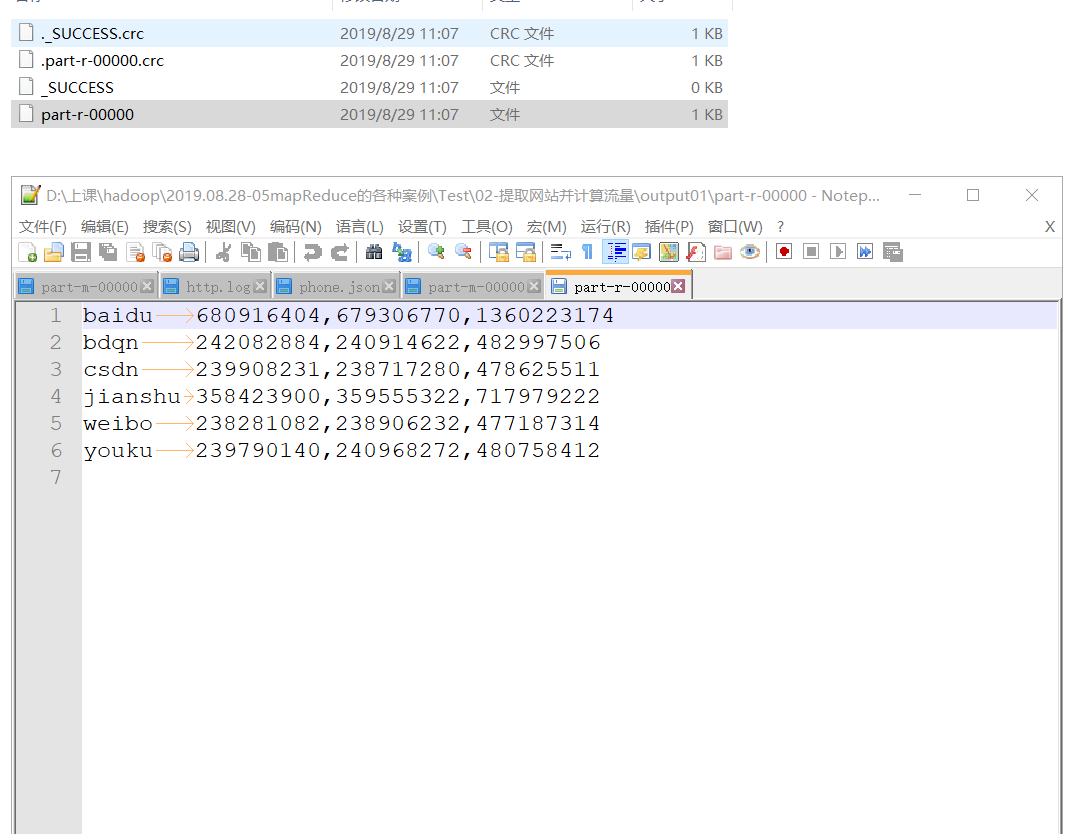Open the Function List panel icon

pos(695,252)
